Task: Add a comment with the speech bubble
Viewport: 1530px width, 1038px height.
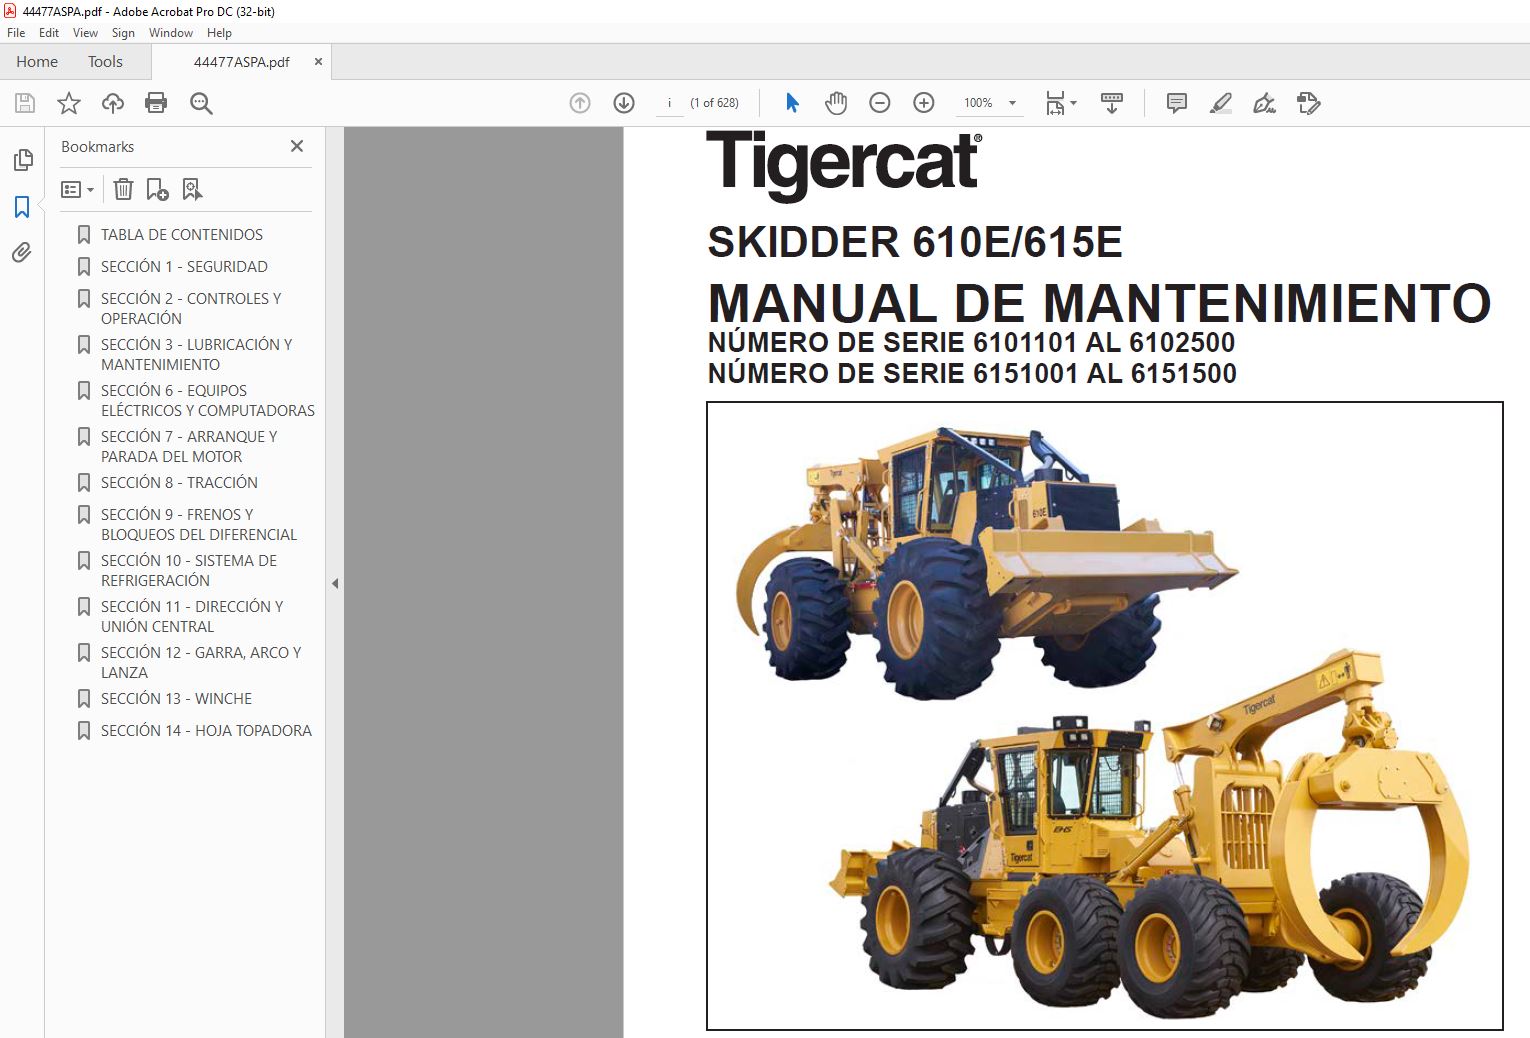Action: [1177, 103]
